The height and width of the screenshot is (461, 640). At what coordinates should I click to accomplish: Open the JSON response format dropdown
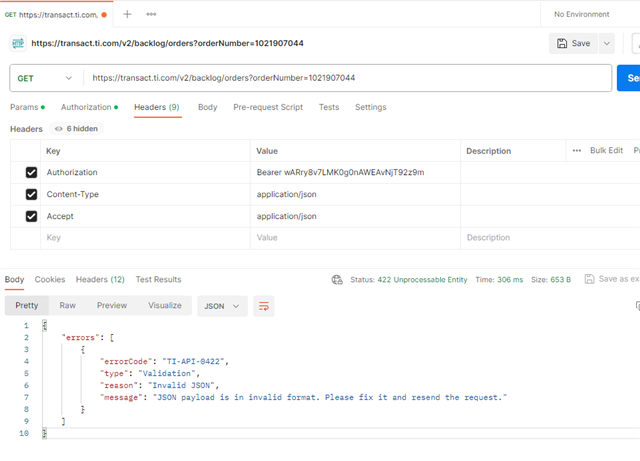coord(222,306)
